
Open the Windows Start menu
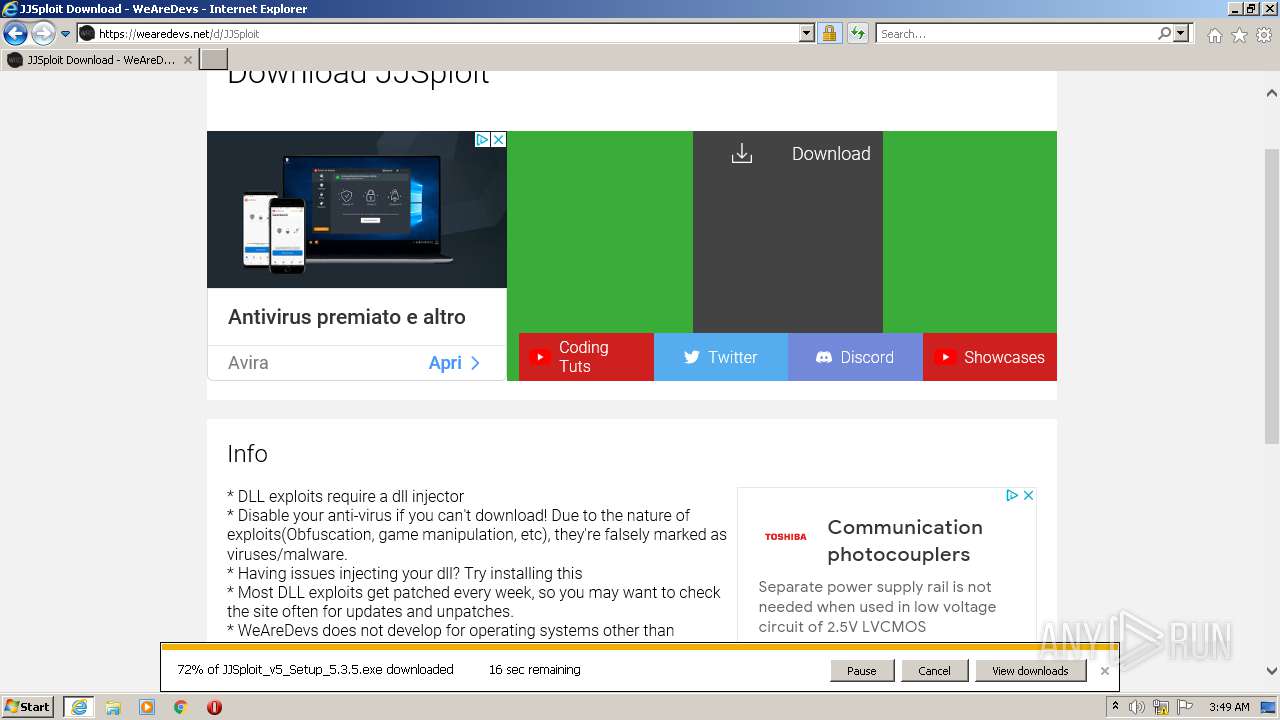[28, 707]
